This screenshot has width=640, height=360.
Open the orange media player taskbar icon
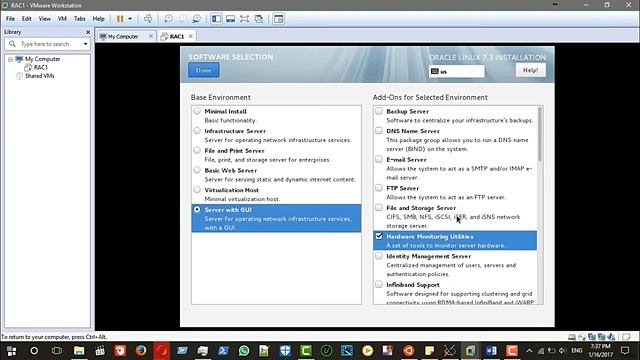[x=367, y=351]
